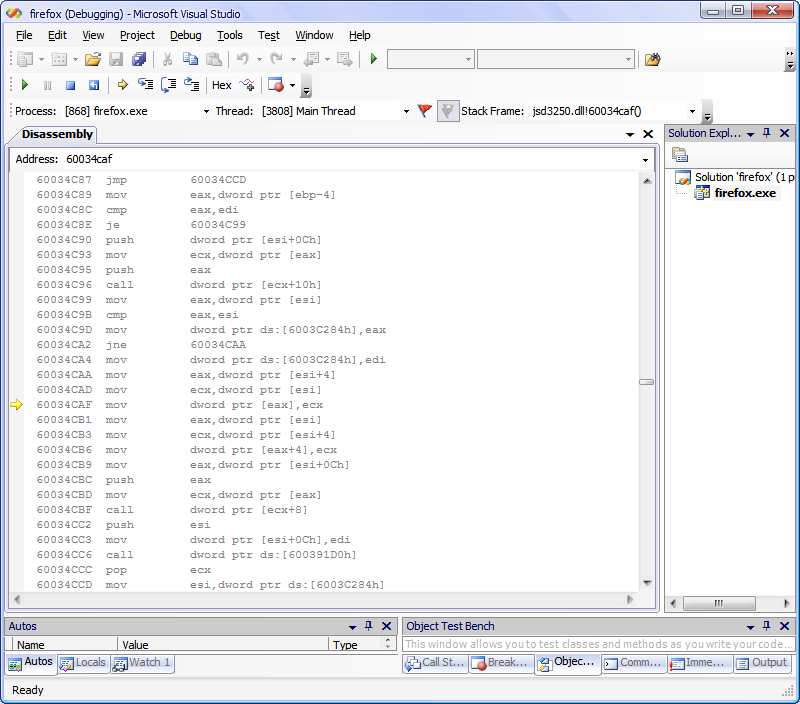Expand the Address combo box dropdown
This screenshot has height=704, width=800.
(645, 160)
